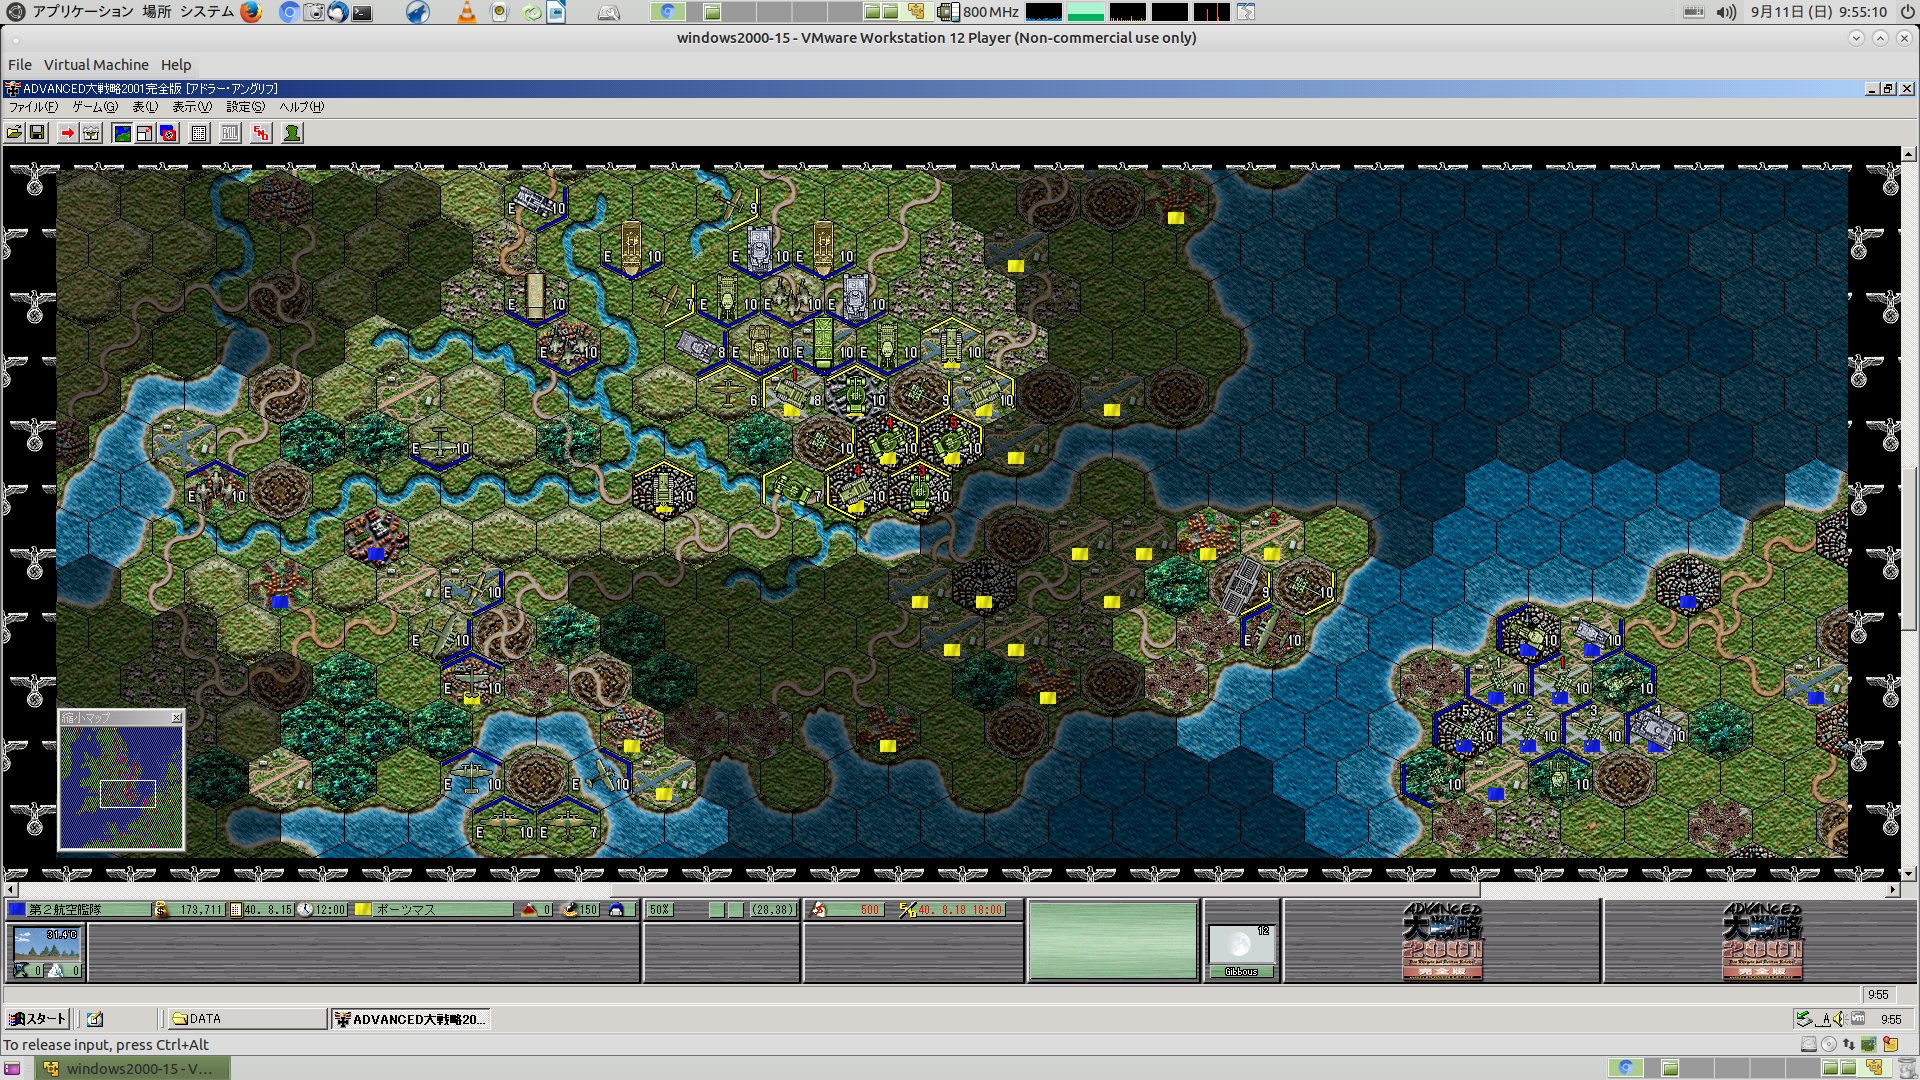Click the save floppy disk toolbar icon
1920x1080 pixels.
click(38, 133)
